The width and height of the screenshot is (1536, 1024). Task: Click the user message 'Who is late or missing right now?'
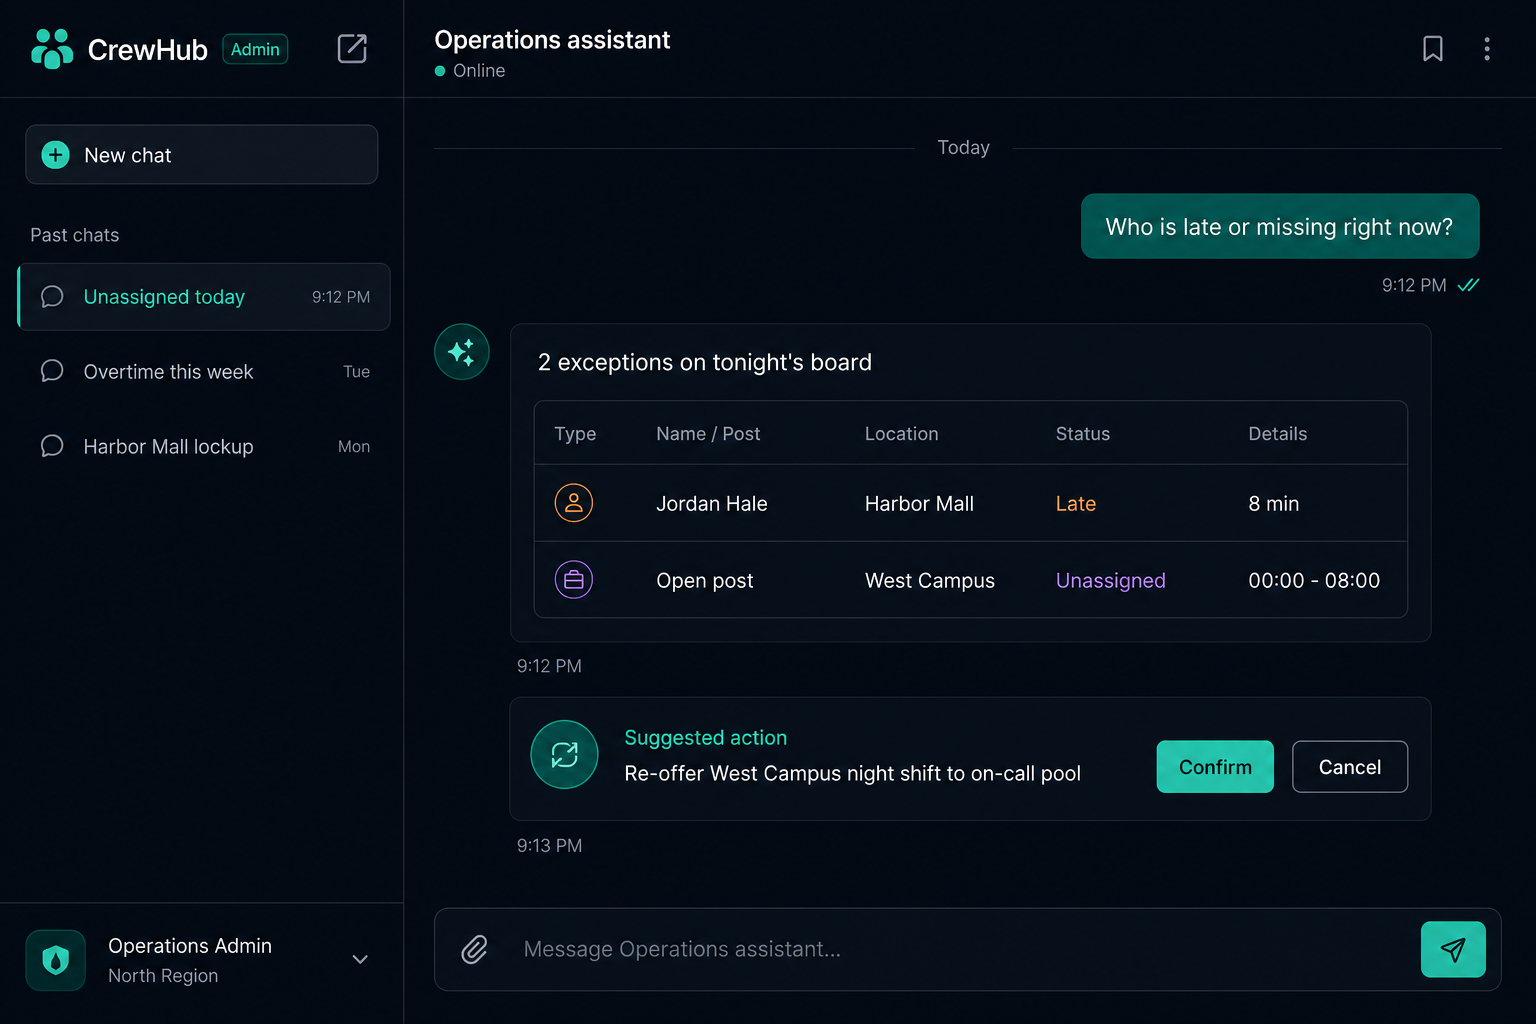tap(1280, 227)
